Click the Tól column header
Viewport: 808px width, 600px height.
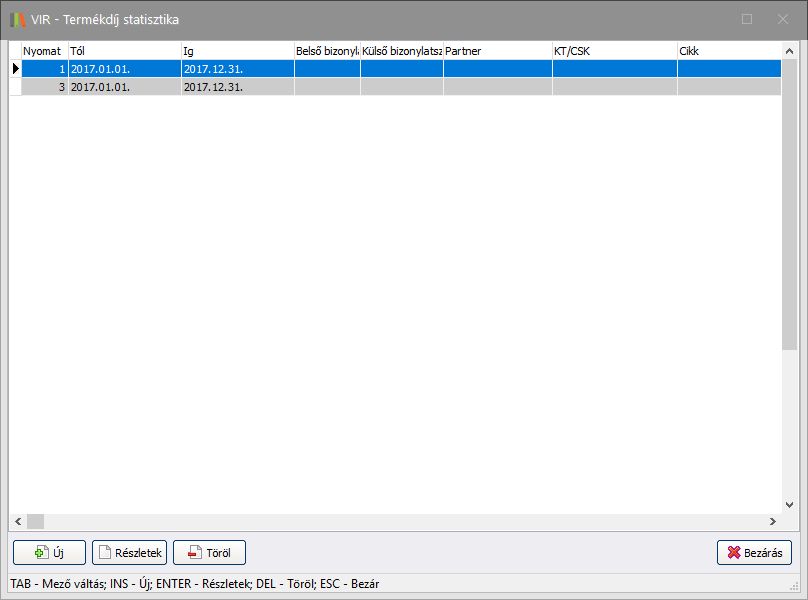123,50
